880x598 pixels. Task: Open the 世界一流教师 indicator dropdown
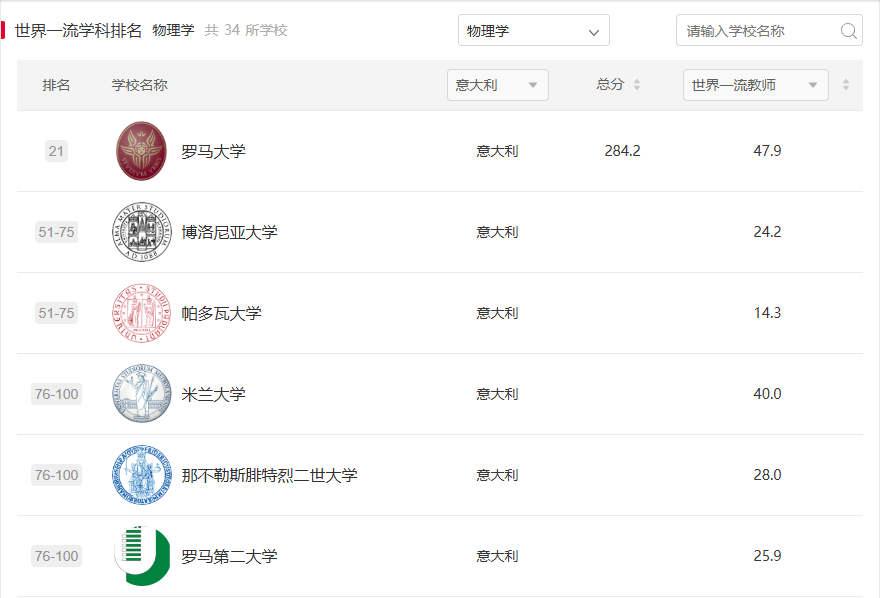click(755, 85)
